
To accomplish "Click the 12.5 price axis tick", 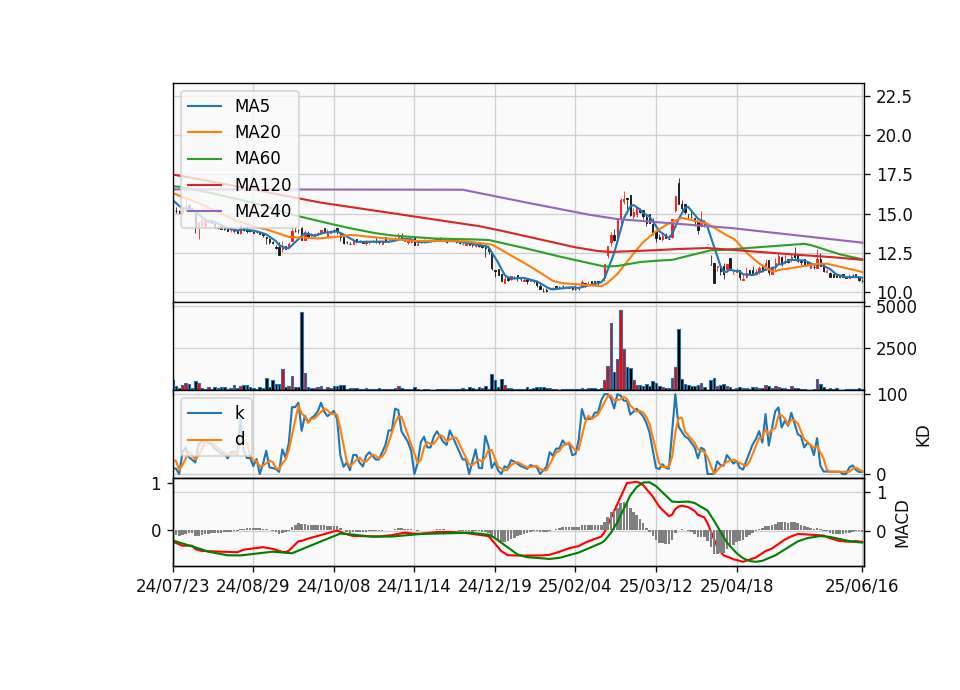I will point(894,253).
